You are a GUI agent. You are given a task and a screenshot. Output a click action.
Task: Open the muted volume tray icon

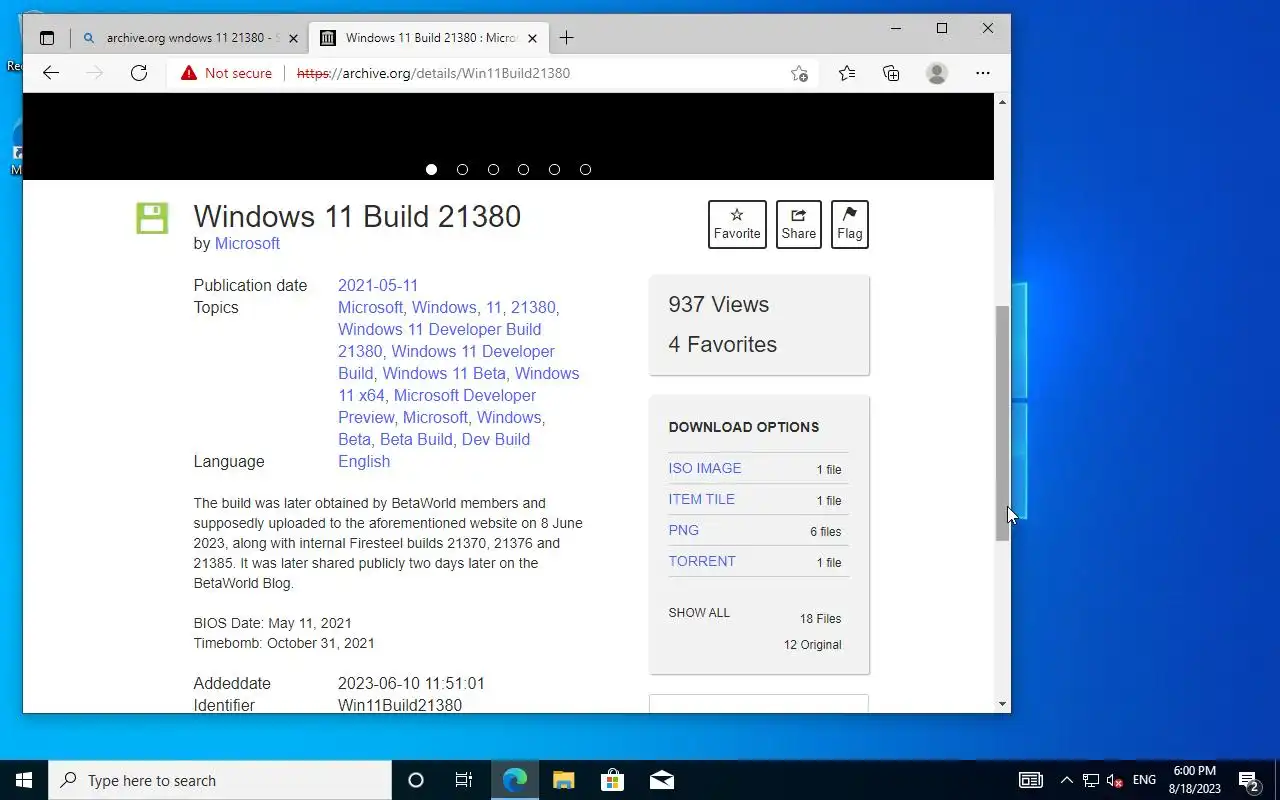(x=1115, y=780)
